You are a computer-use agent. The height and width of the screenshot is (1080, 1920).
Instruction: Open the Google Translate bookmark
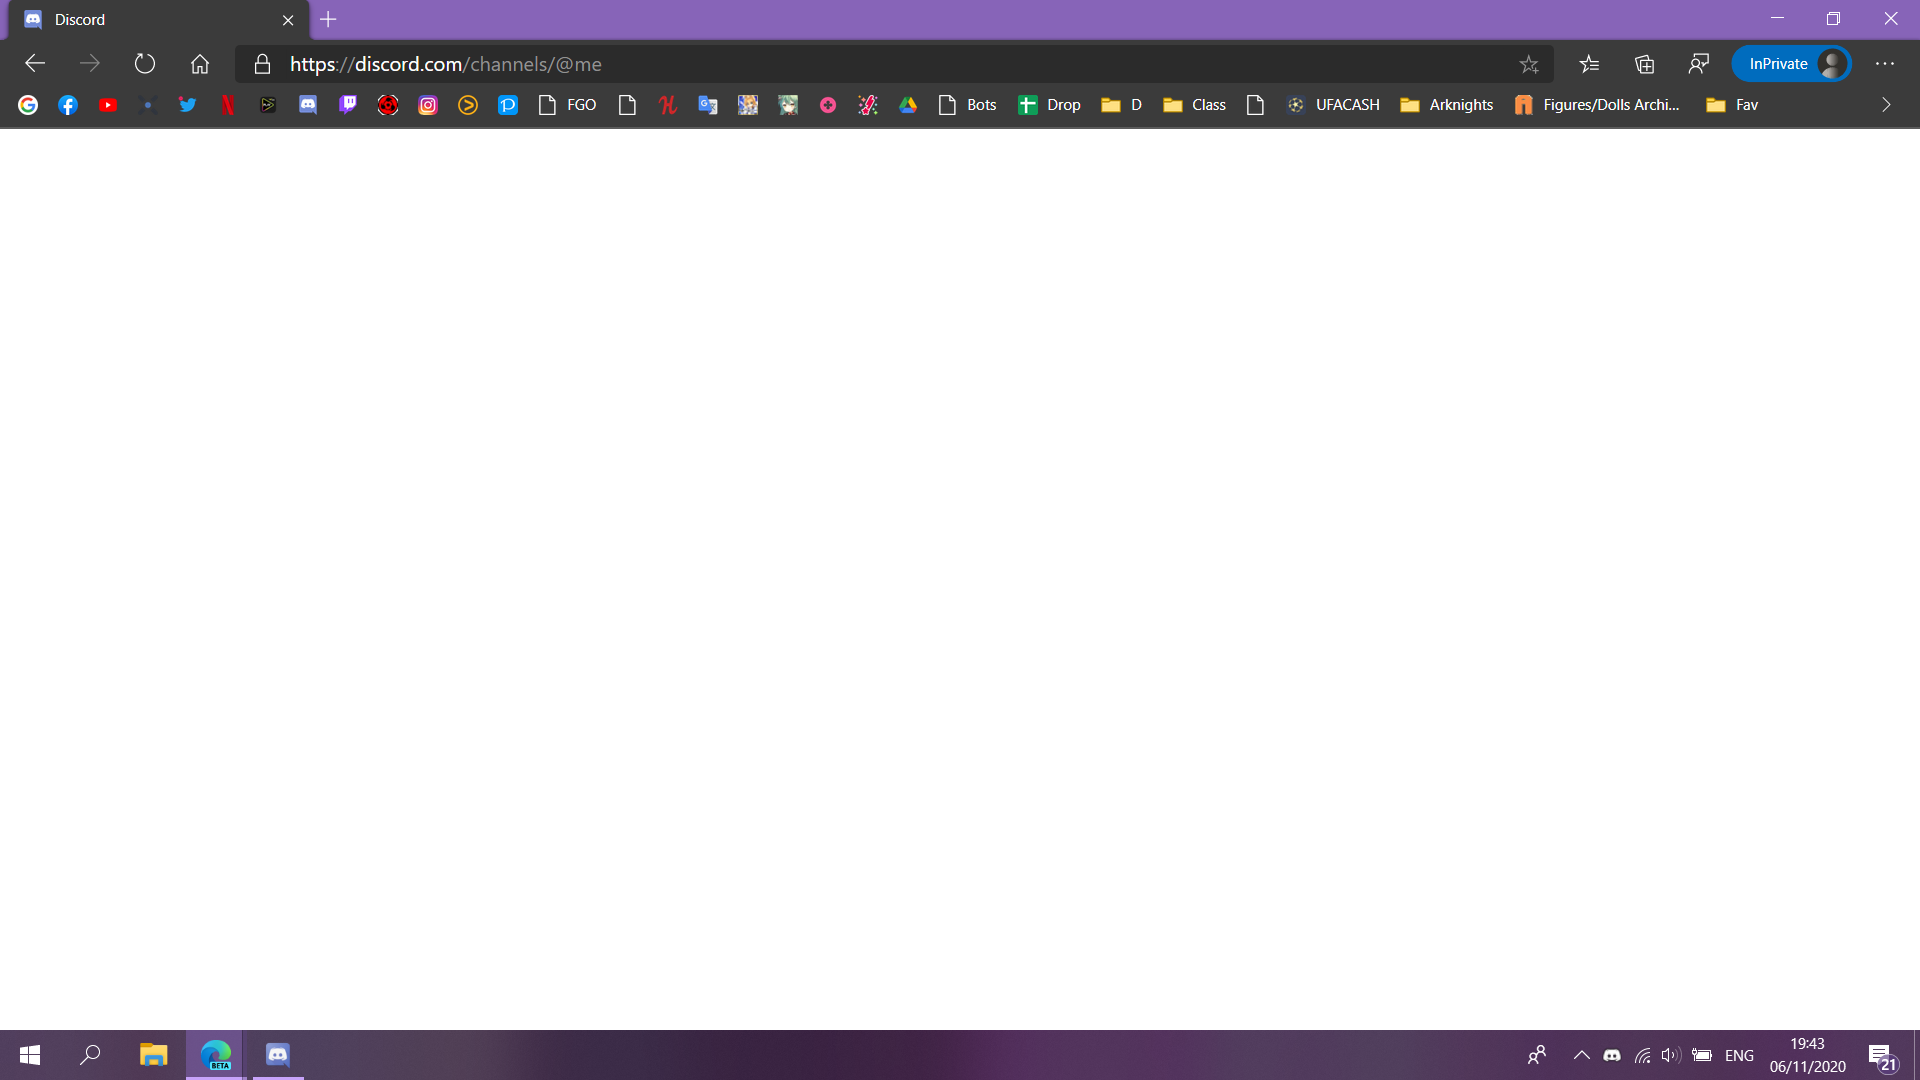[708, 105]
